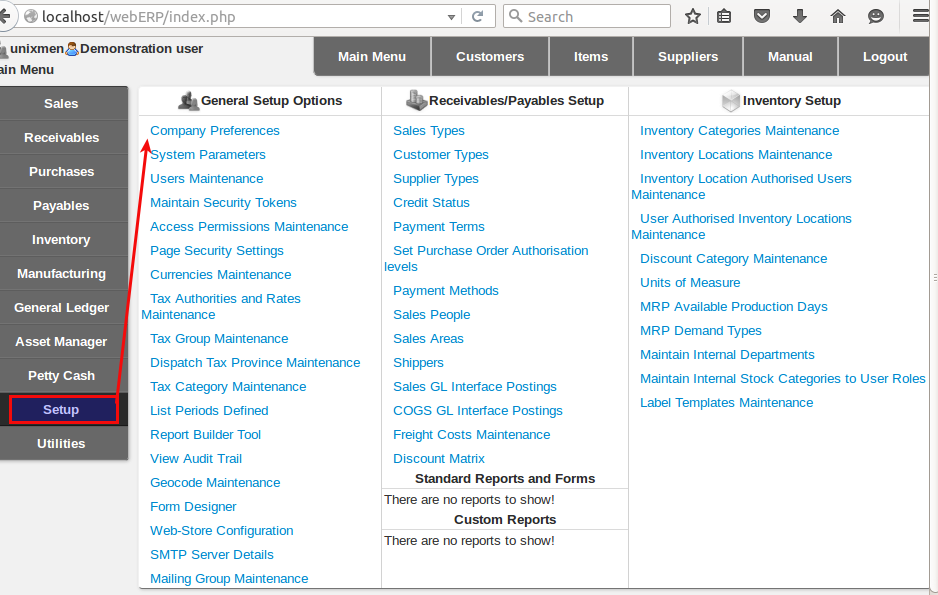Open Tax Group Maintenance link
This screenshot has height=595, width=938.
[219, 338]
